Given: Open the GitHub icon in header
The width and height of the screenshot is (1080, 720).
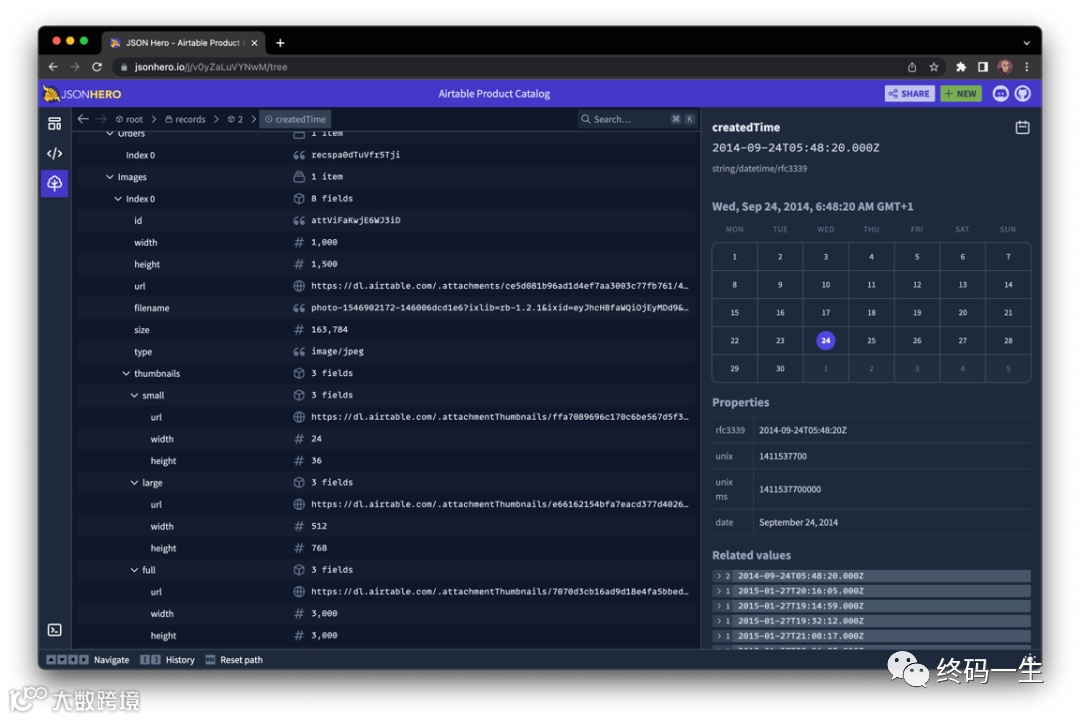Looking at the screenshot, I should [1023, 94].
